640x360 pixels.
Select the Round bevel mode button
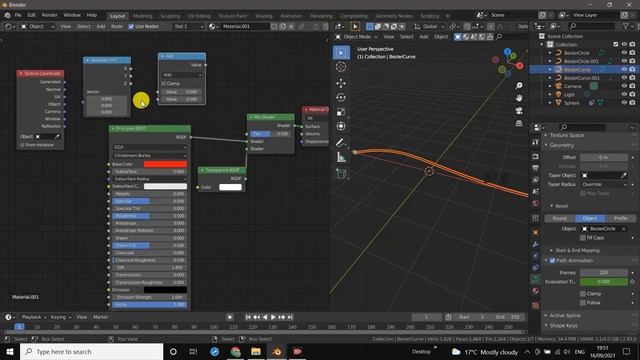pyautogui.click(x=560, y=218)
